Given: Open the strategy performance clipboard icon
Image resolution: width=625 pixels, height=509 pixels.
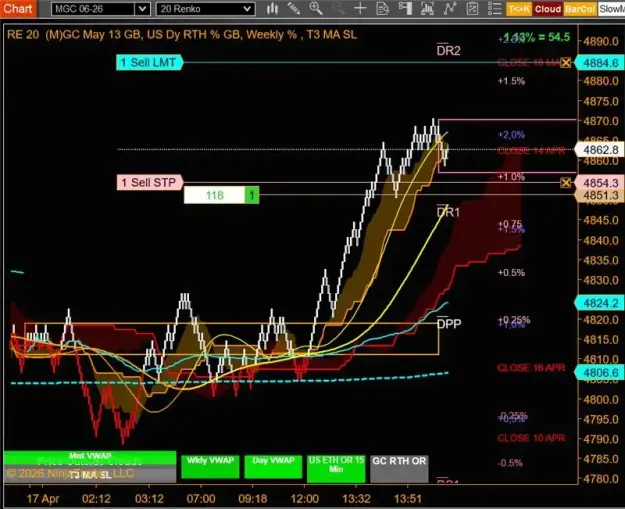Looking at the screenshot, I should pyautogui.click(x=472, y=8).
